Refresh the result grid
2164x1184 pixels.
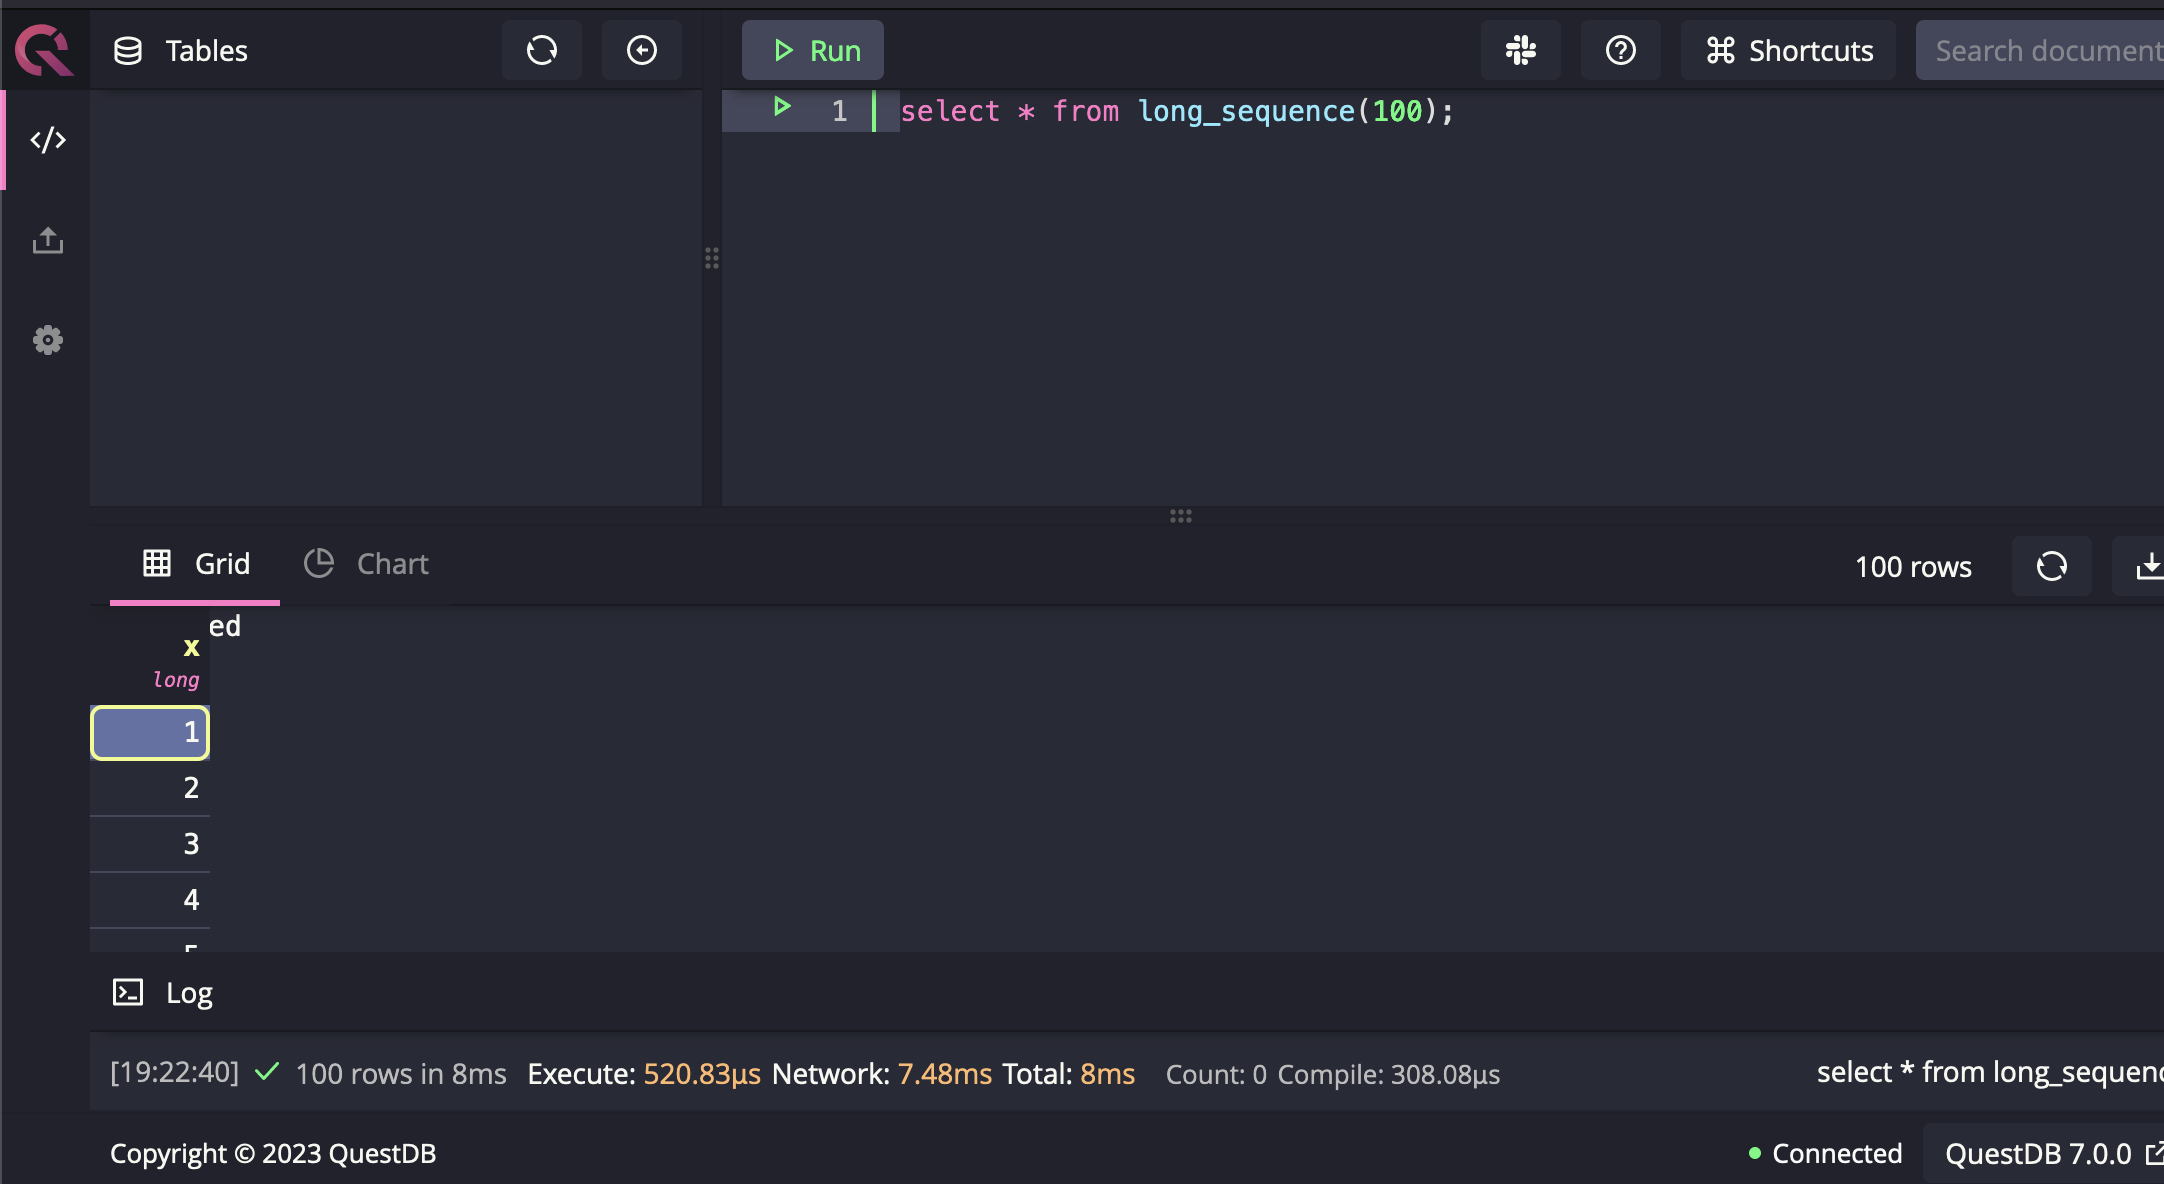[2052, 566]
